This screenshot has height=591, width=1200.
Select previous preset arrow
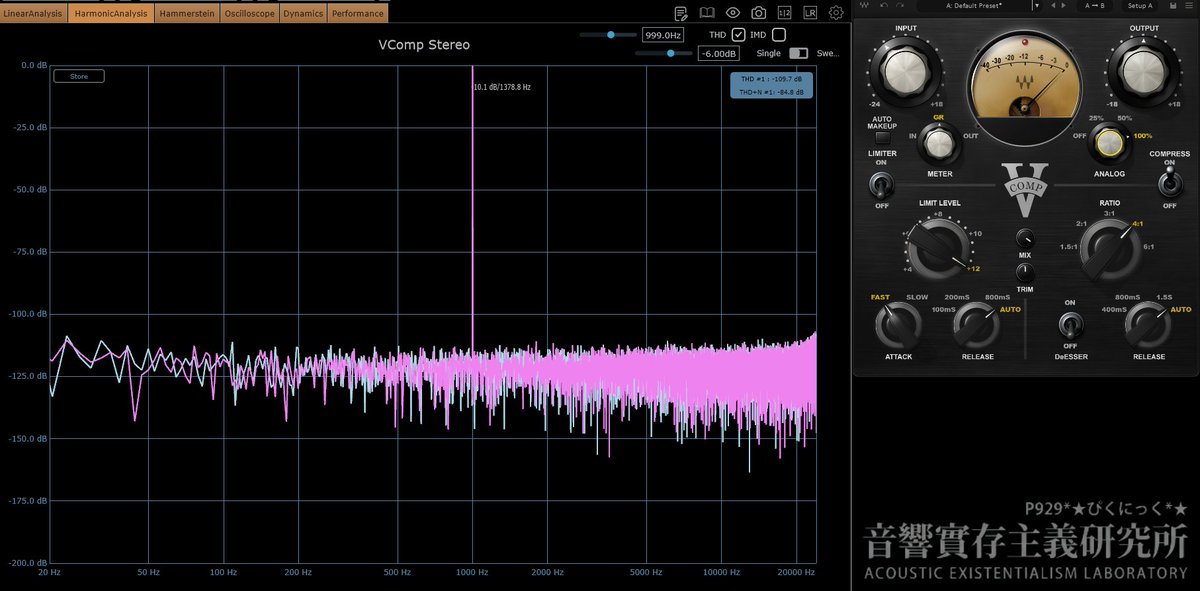tap(1053, 5)
